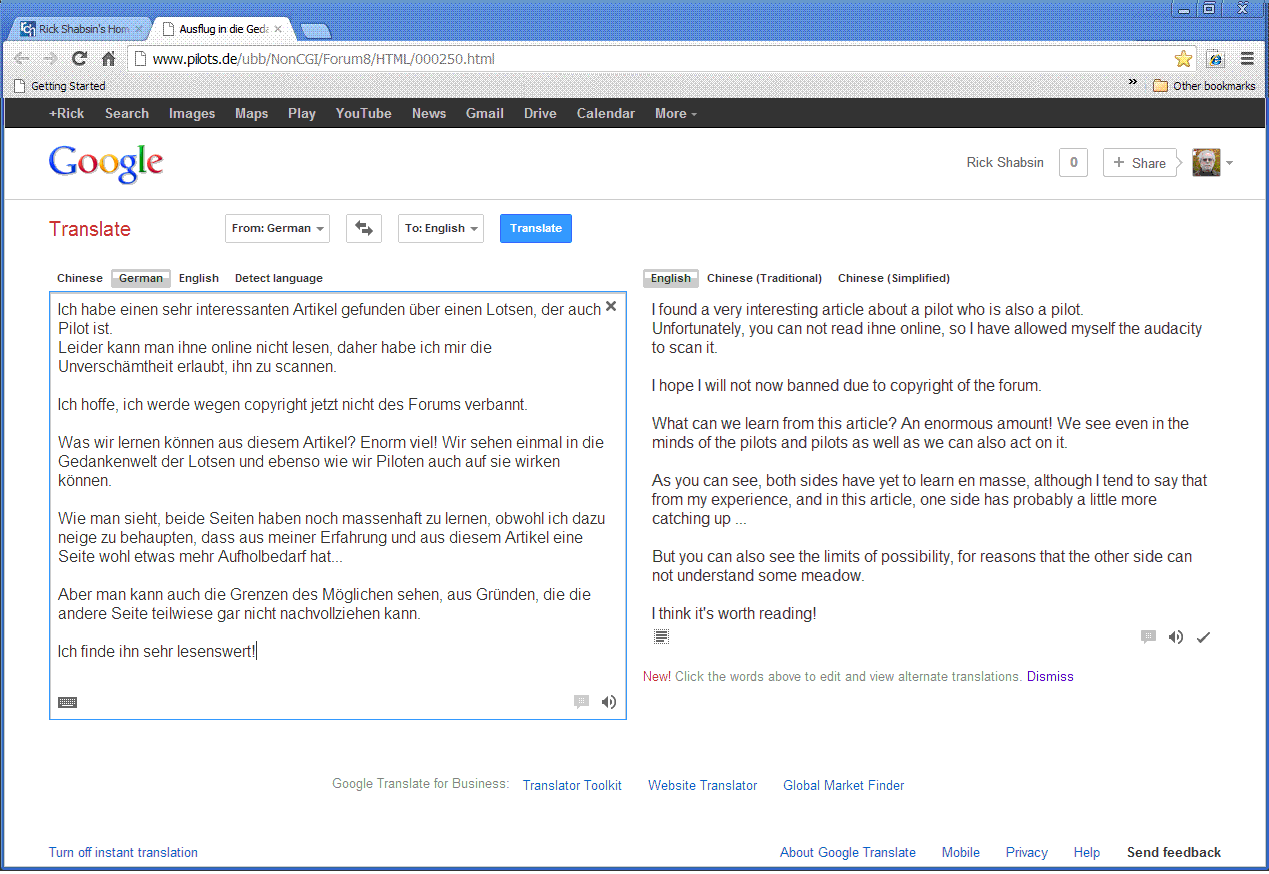Image resolution: width=1269 pixels, height=874 pixels.
Task: Click the select-all icon below translation
Action: 661,637
